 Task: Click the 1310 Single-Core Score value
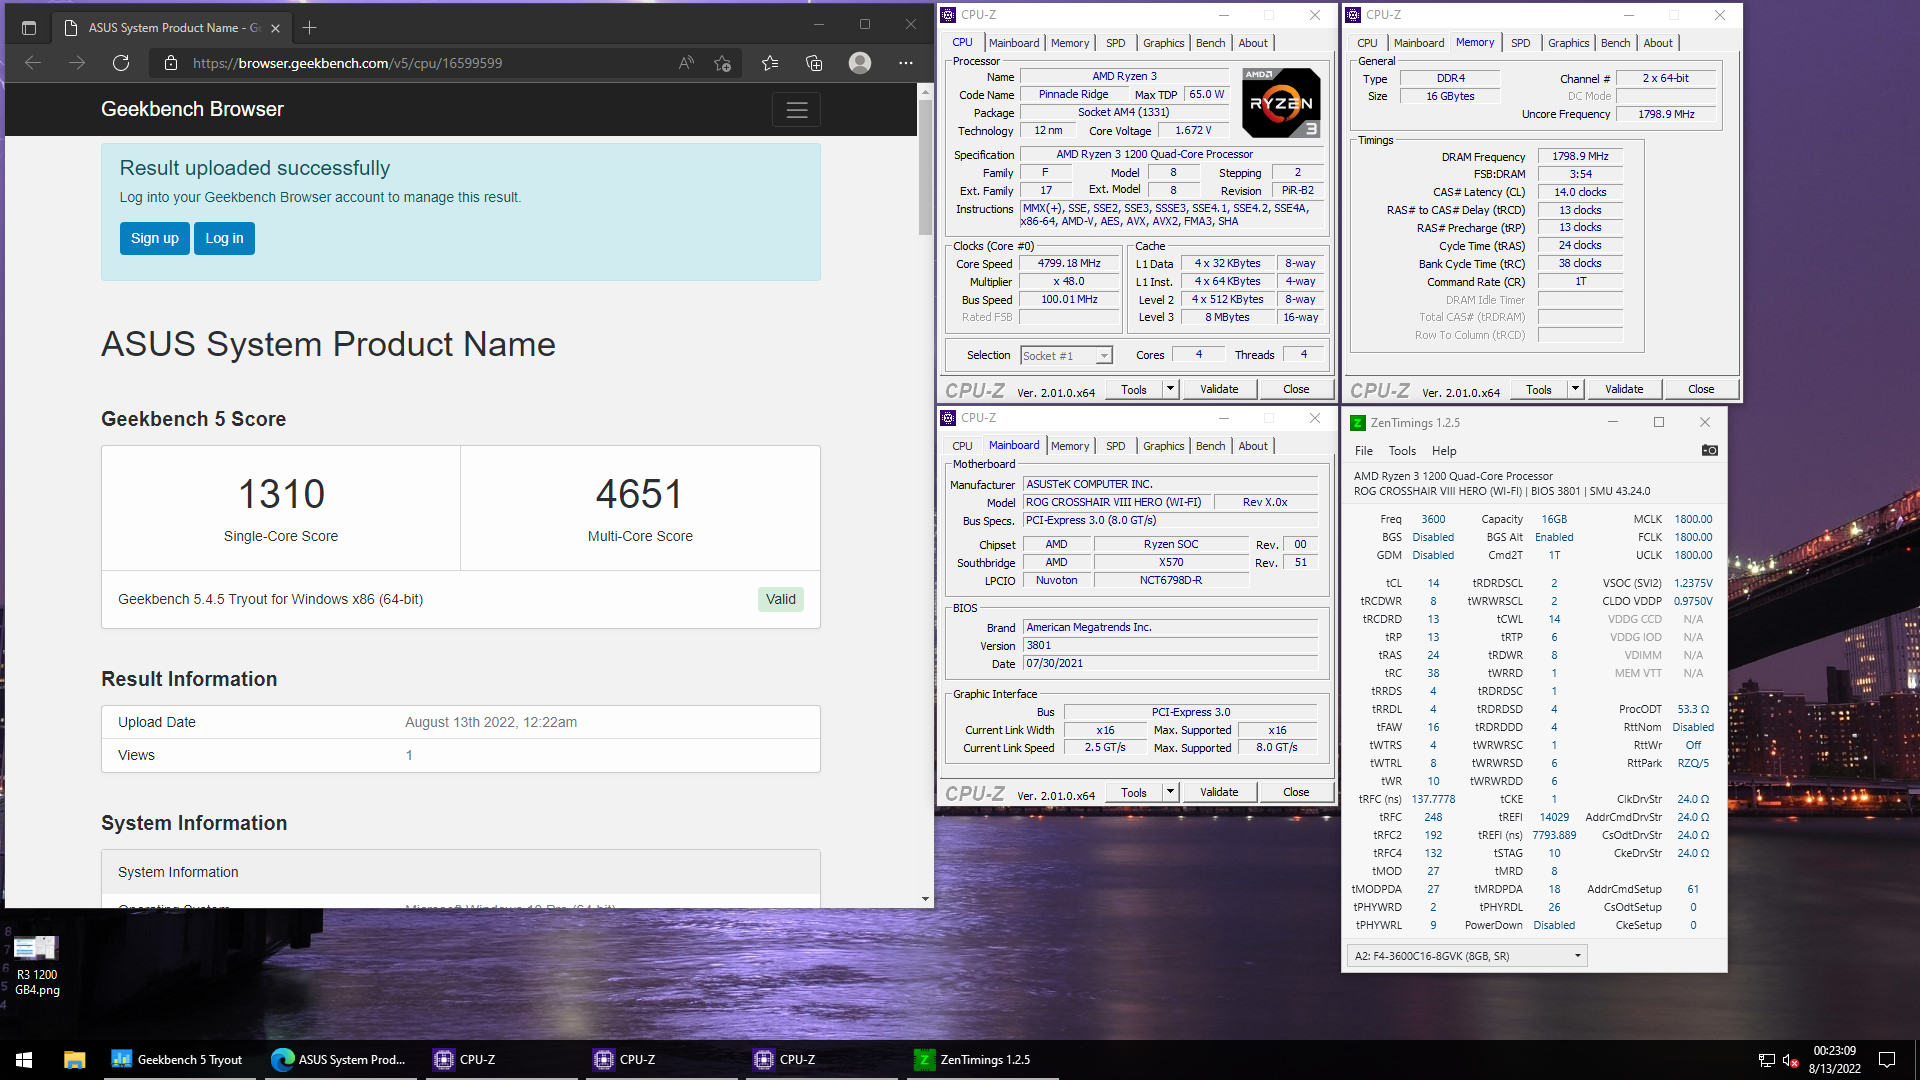[281, 494]
